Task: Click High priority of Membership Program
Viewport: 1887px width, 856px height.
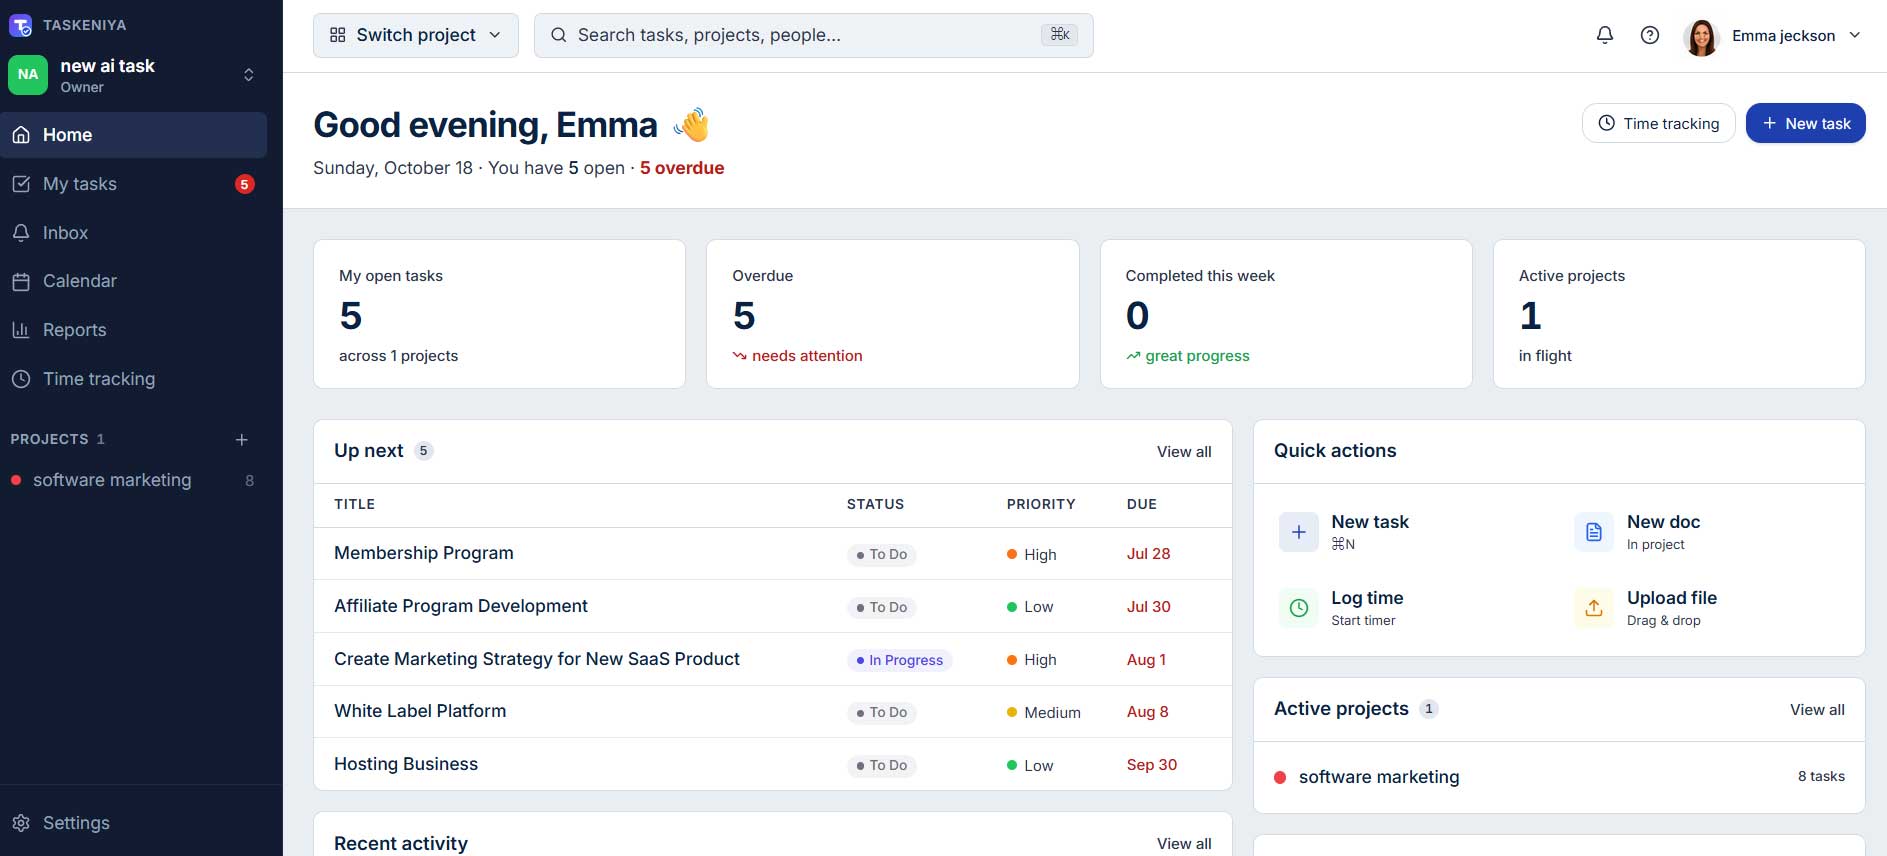Action: pyautogui.click(x=1032, y=554)
